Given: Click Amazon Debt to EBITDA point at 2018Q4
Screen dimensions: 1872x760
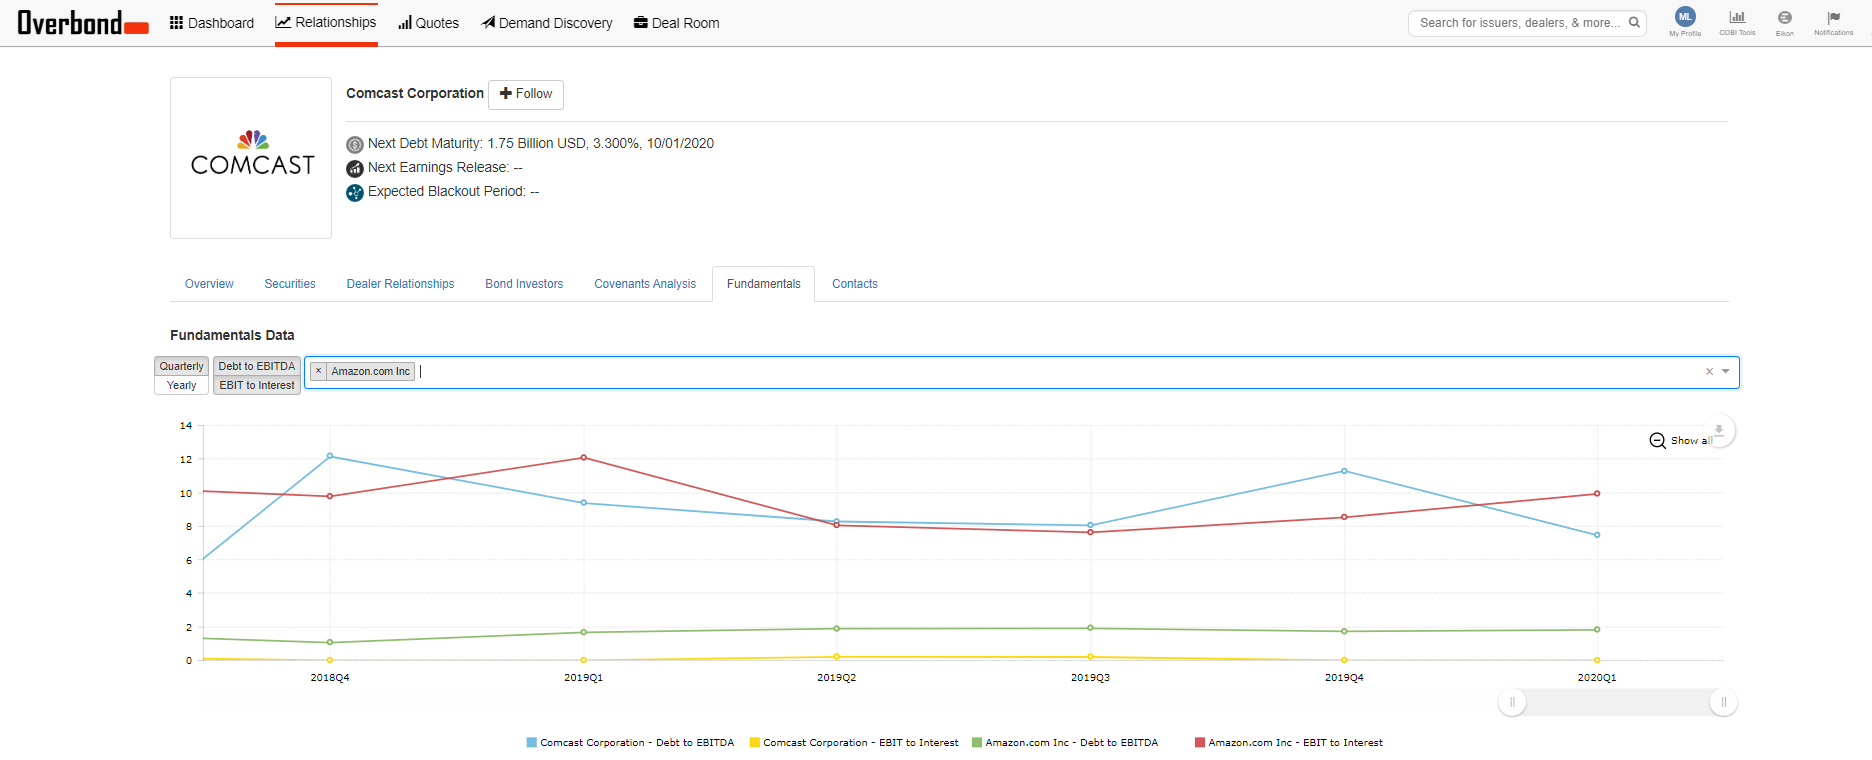Looking at the screenshot, I should pyautogui.click(x=330, y=643).
